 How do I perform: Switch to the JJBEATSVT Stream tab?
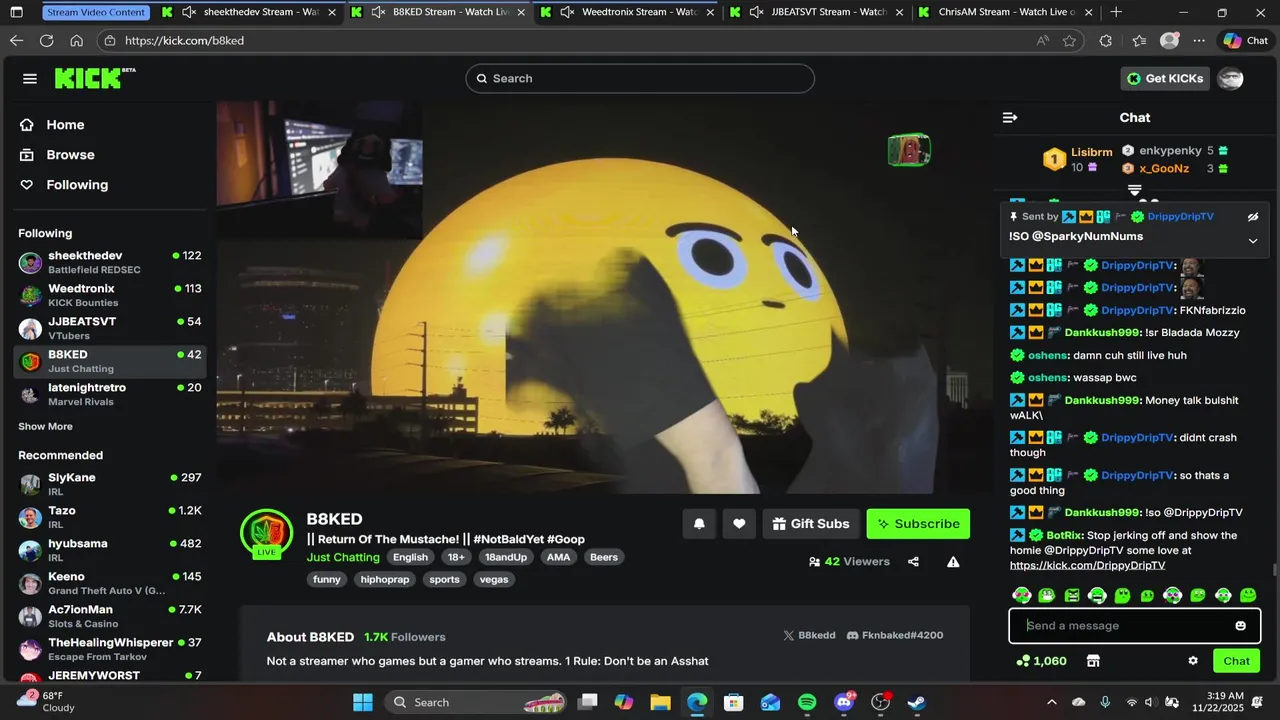[x=818, y=12]
